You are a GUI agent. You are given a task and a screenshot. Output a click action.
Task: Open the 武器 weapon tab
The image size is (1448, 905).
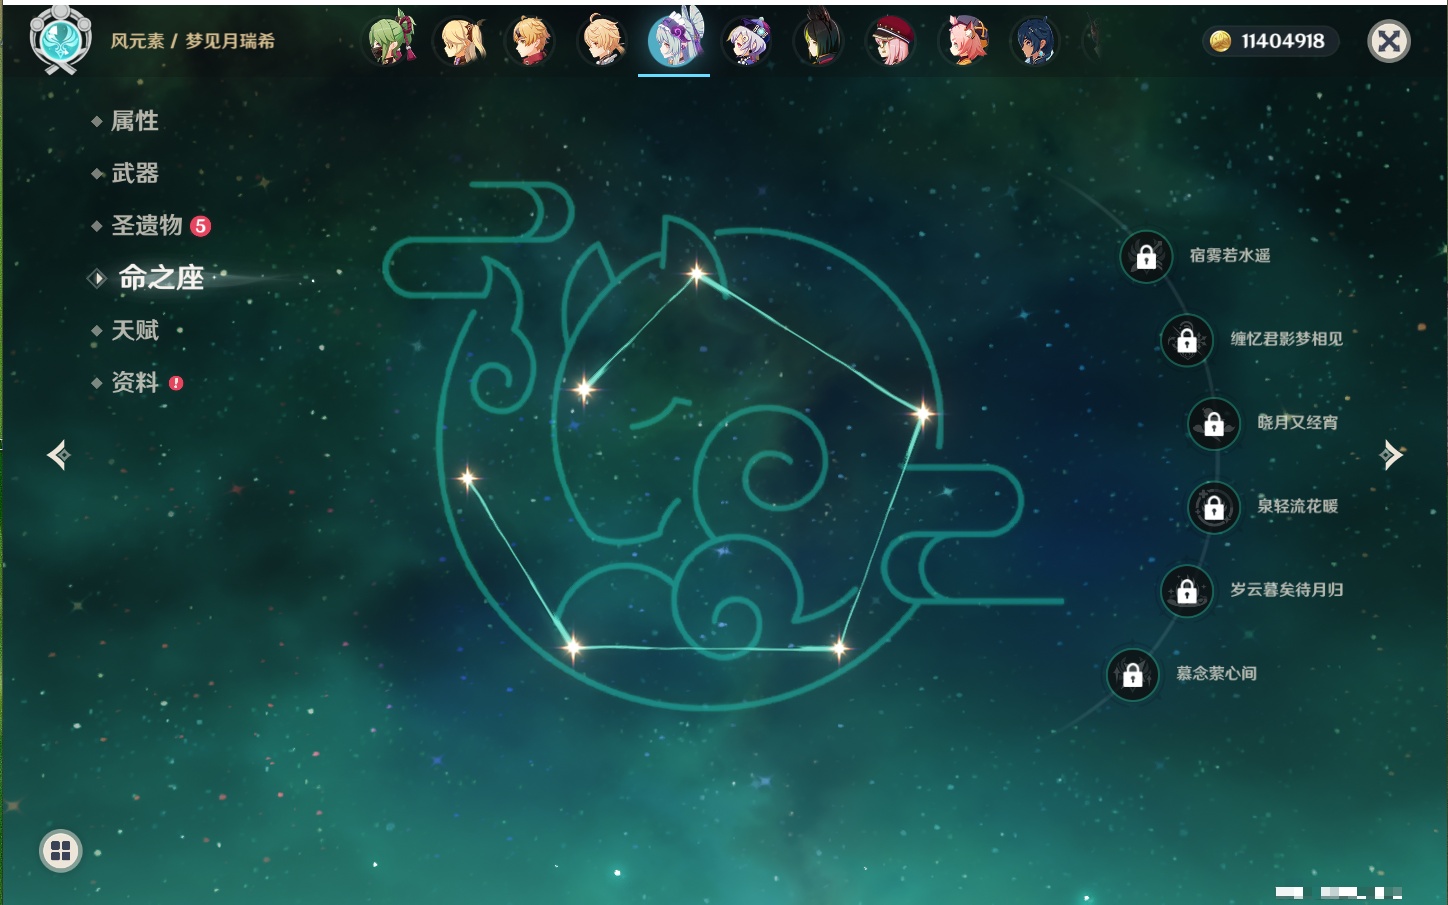point(134,173)
